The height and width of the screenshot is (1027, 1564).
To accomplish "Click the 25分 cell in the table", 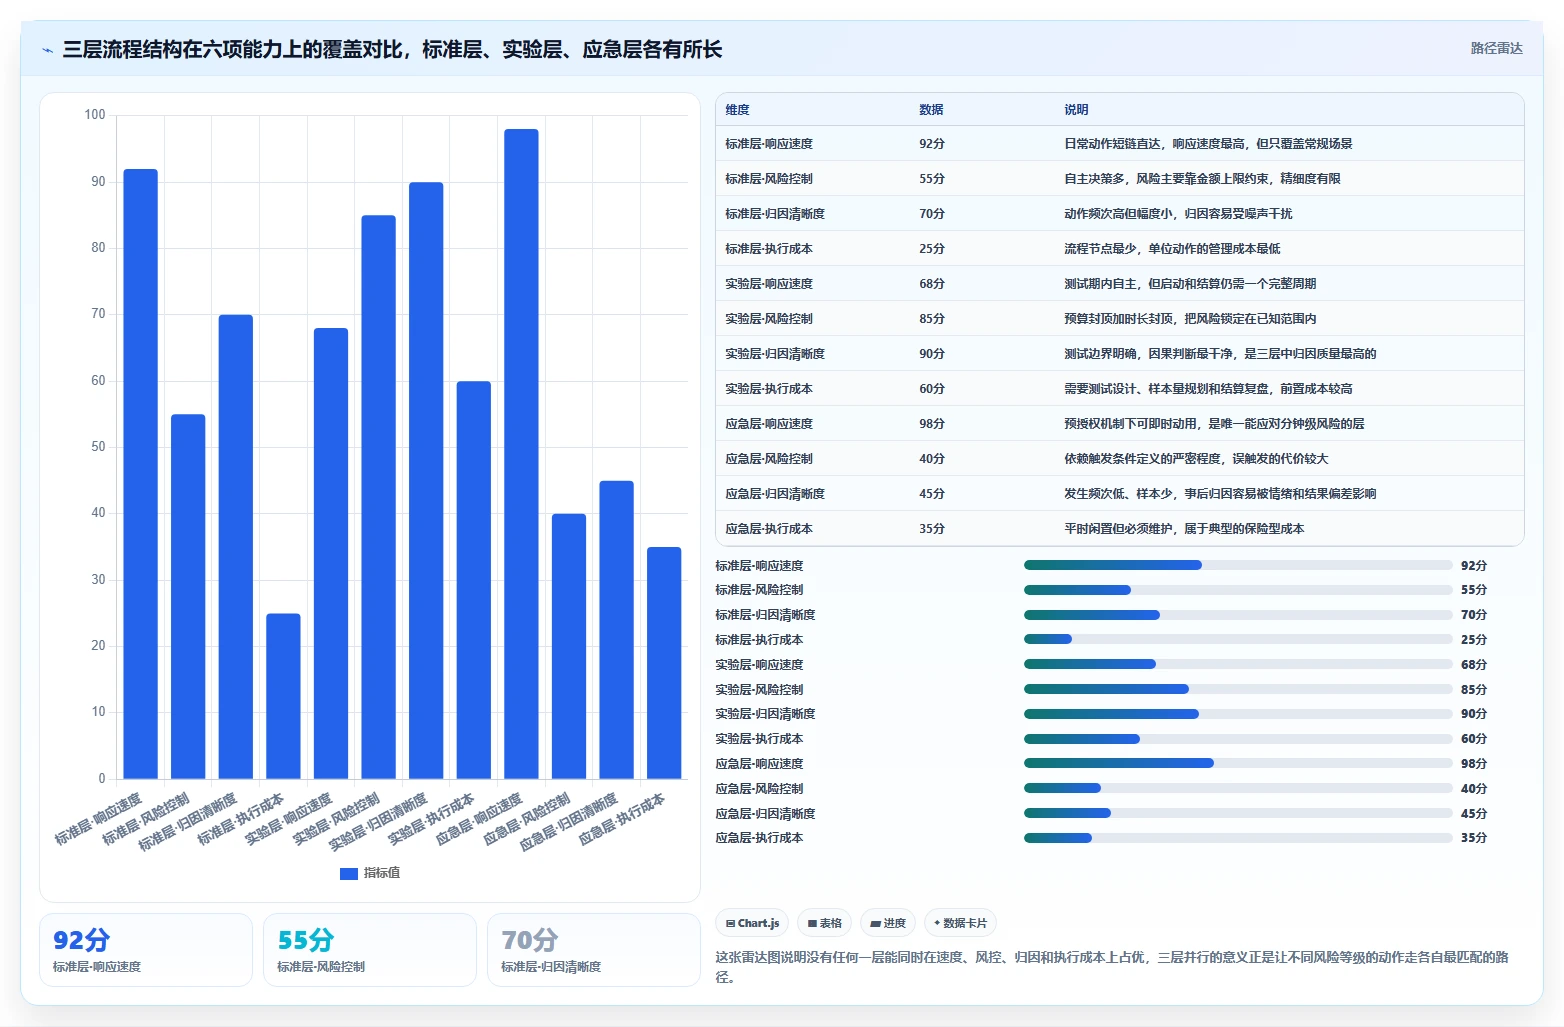I will pyautogui.click(x=932, y=249).
